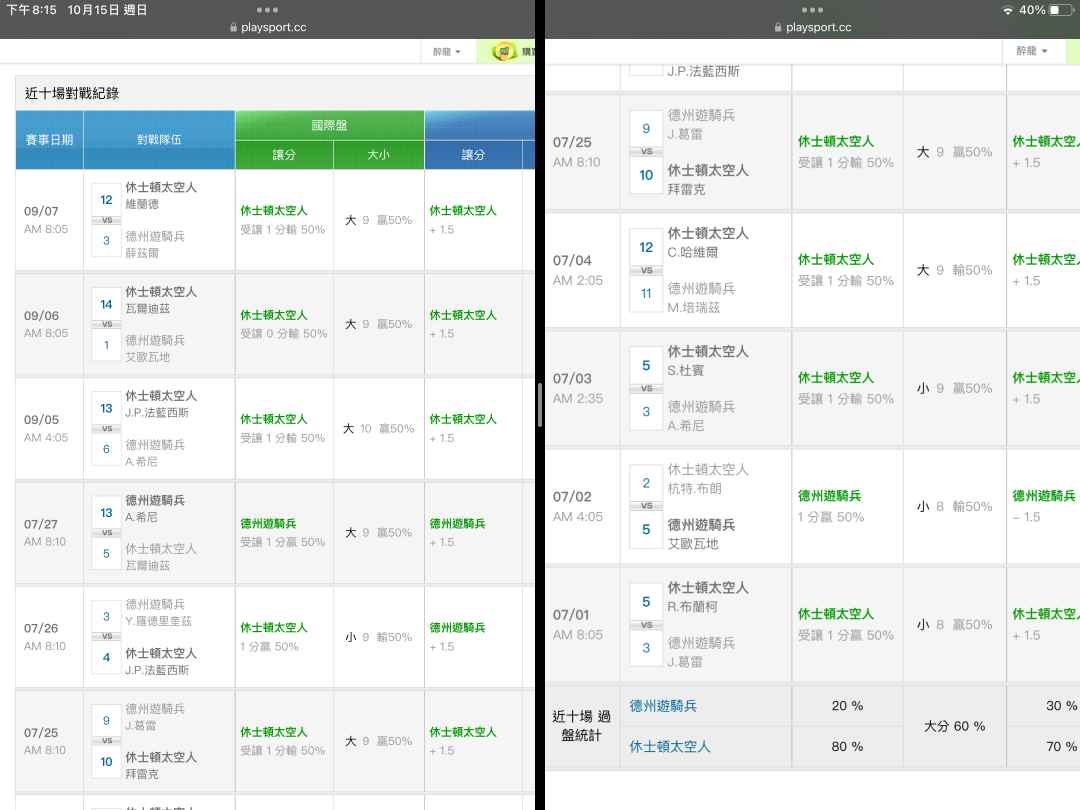Viewport: 1080px width, 810px height.
Task: Tap playsport.cc address in right window
Action: tap(818, 28)
